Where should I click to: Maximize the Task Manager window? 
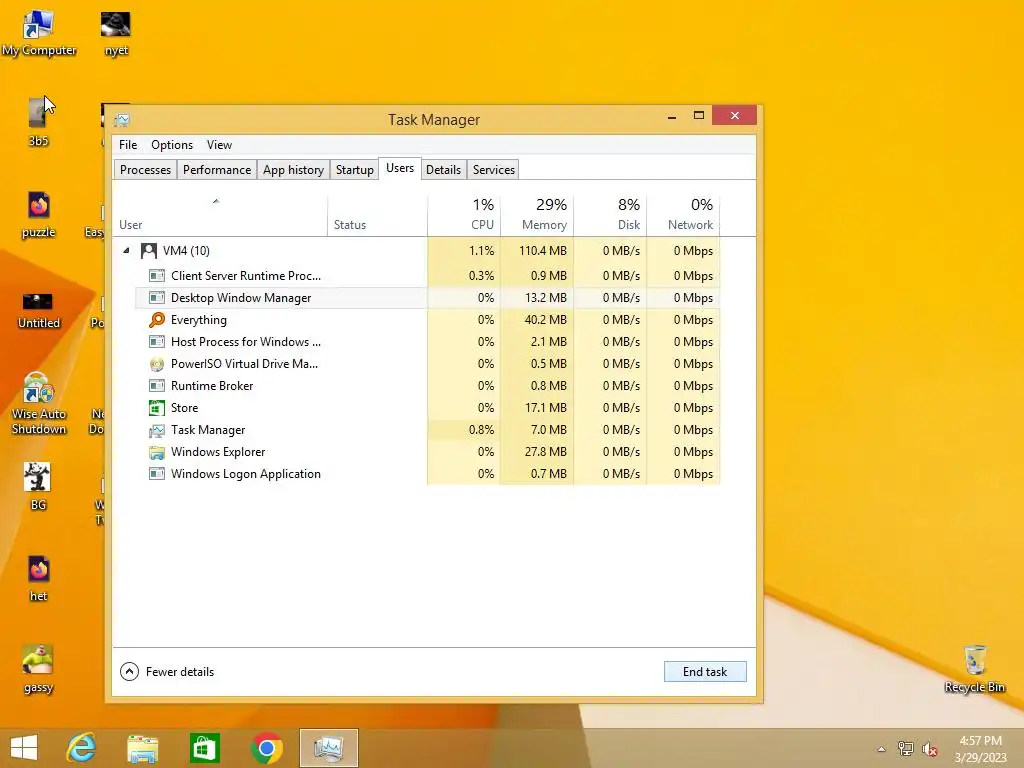click(699, 116)
